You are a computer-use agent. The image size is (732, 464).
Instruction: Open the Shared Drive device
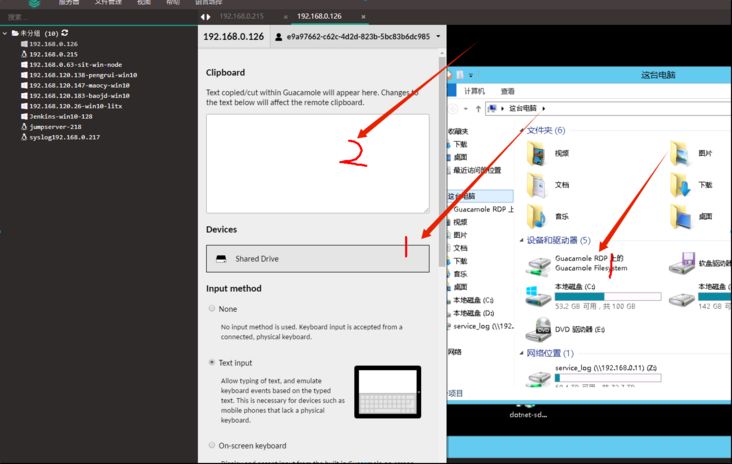click(317, 259)
